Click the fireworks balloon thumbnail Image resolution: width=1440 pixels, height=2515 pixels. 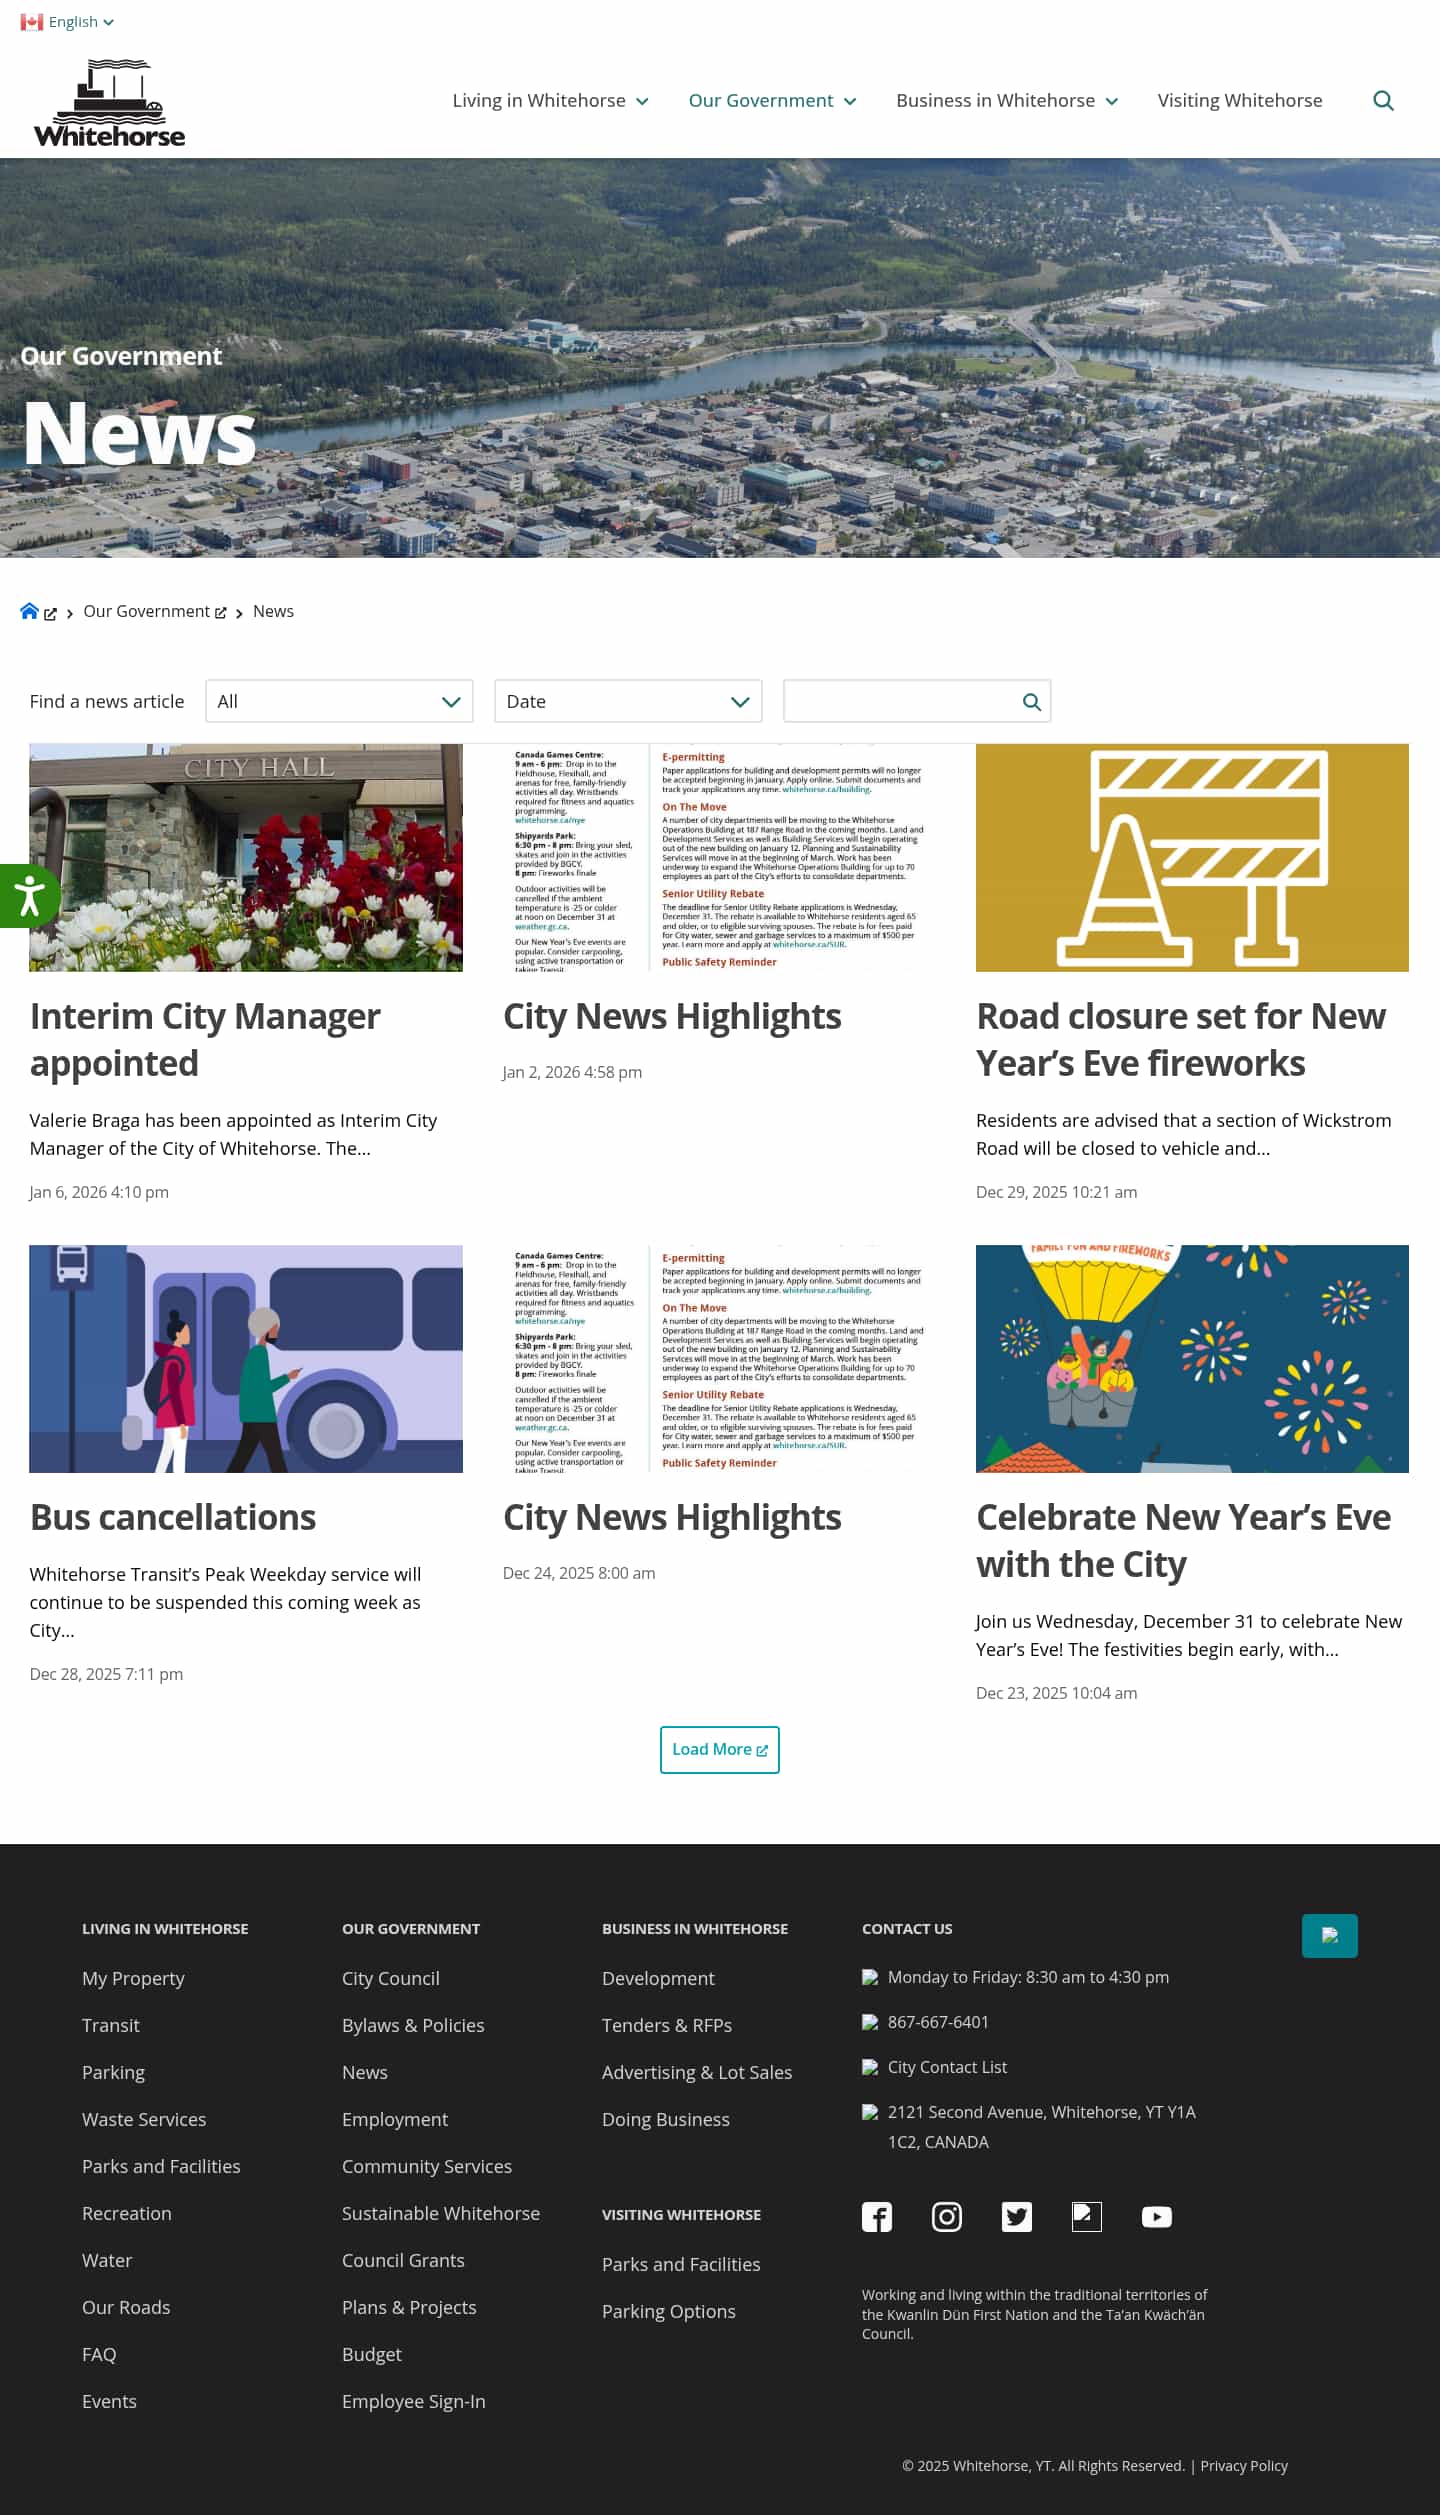(1192, 1359)
